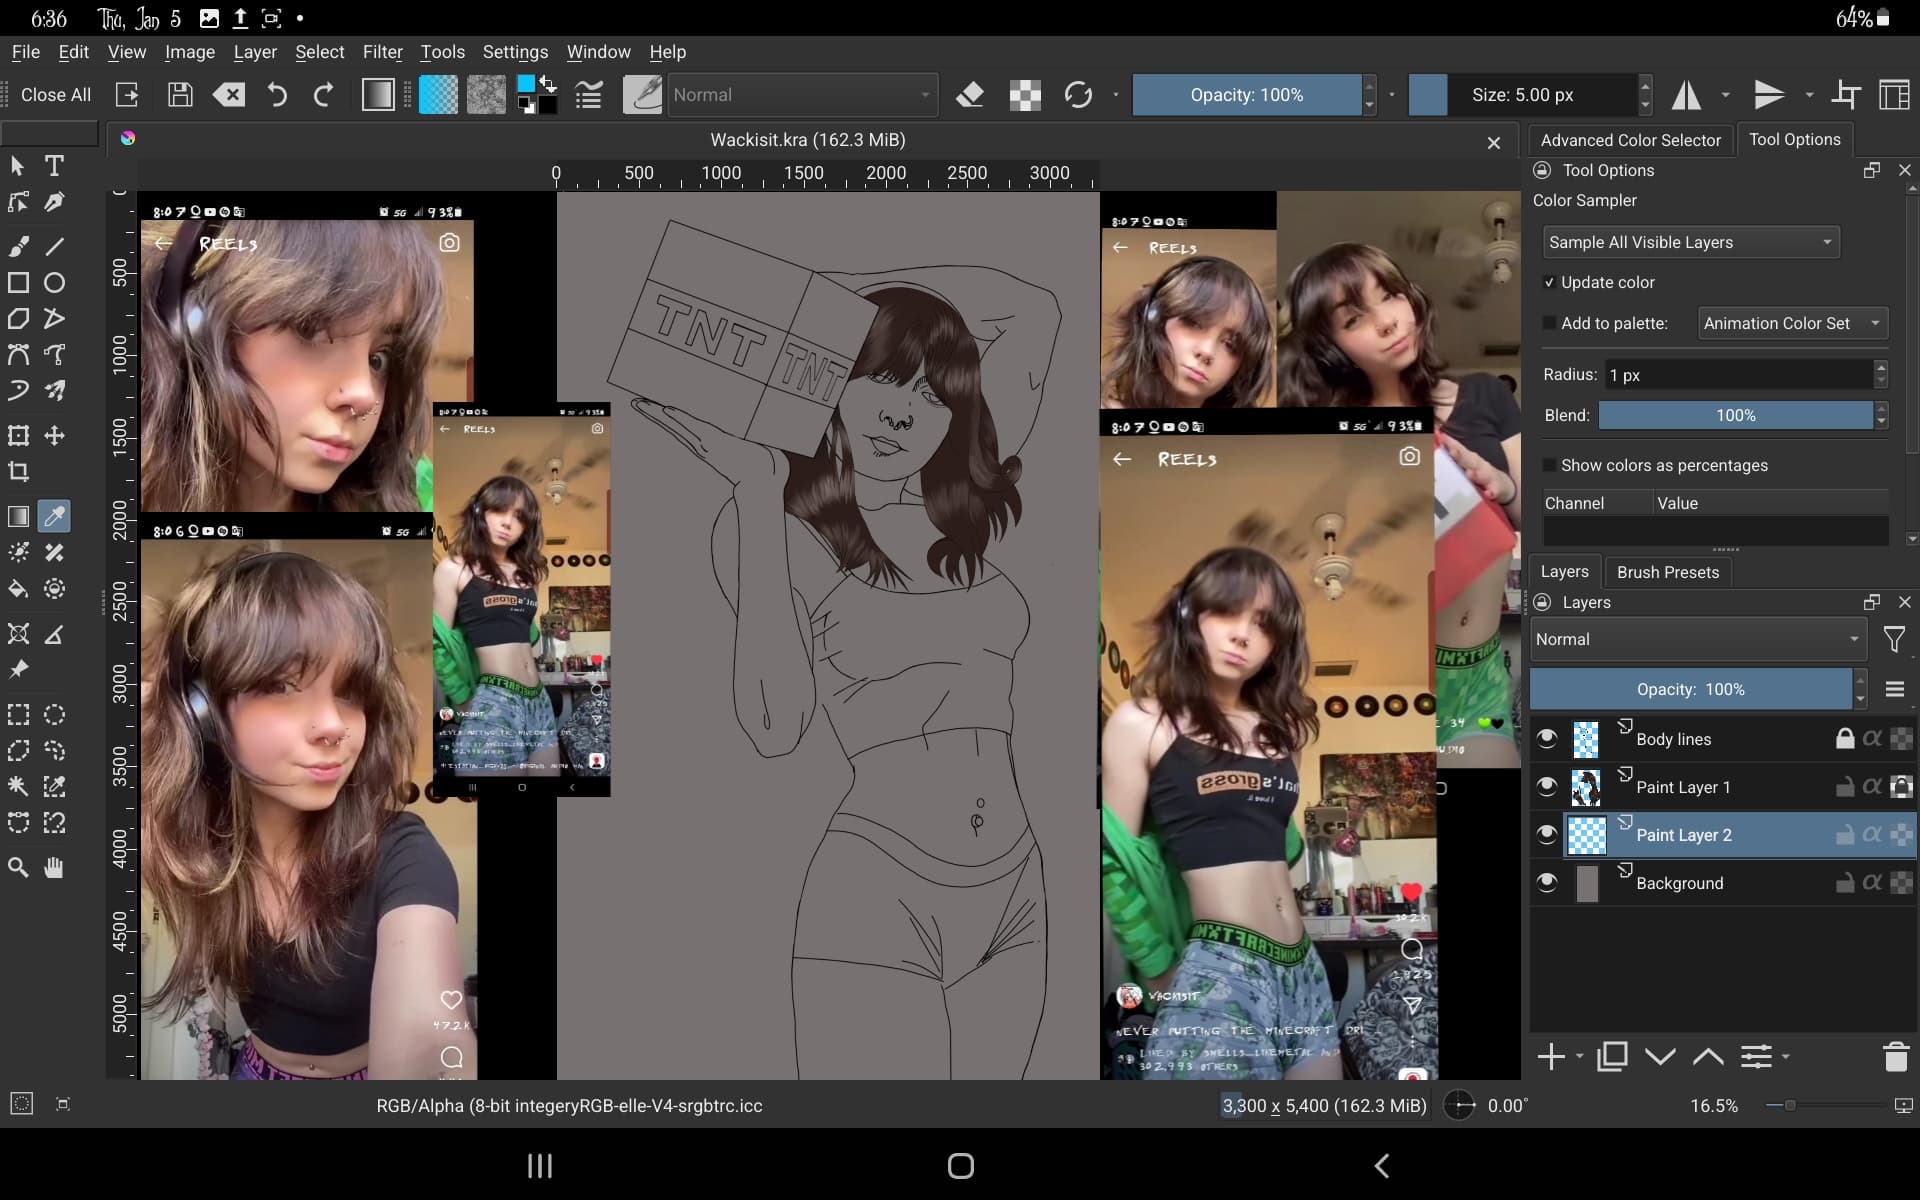Viewport: 1920px width, 1200px height.
Task: Hide the Body lines layer
Action: coord(1546,739)
